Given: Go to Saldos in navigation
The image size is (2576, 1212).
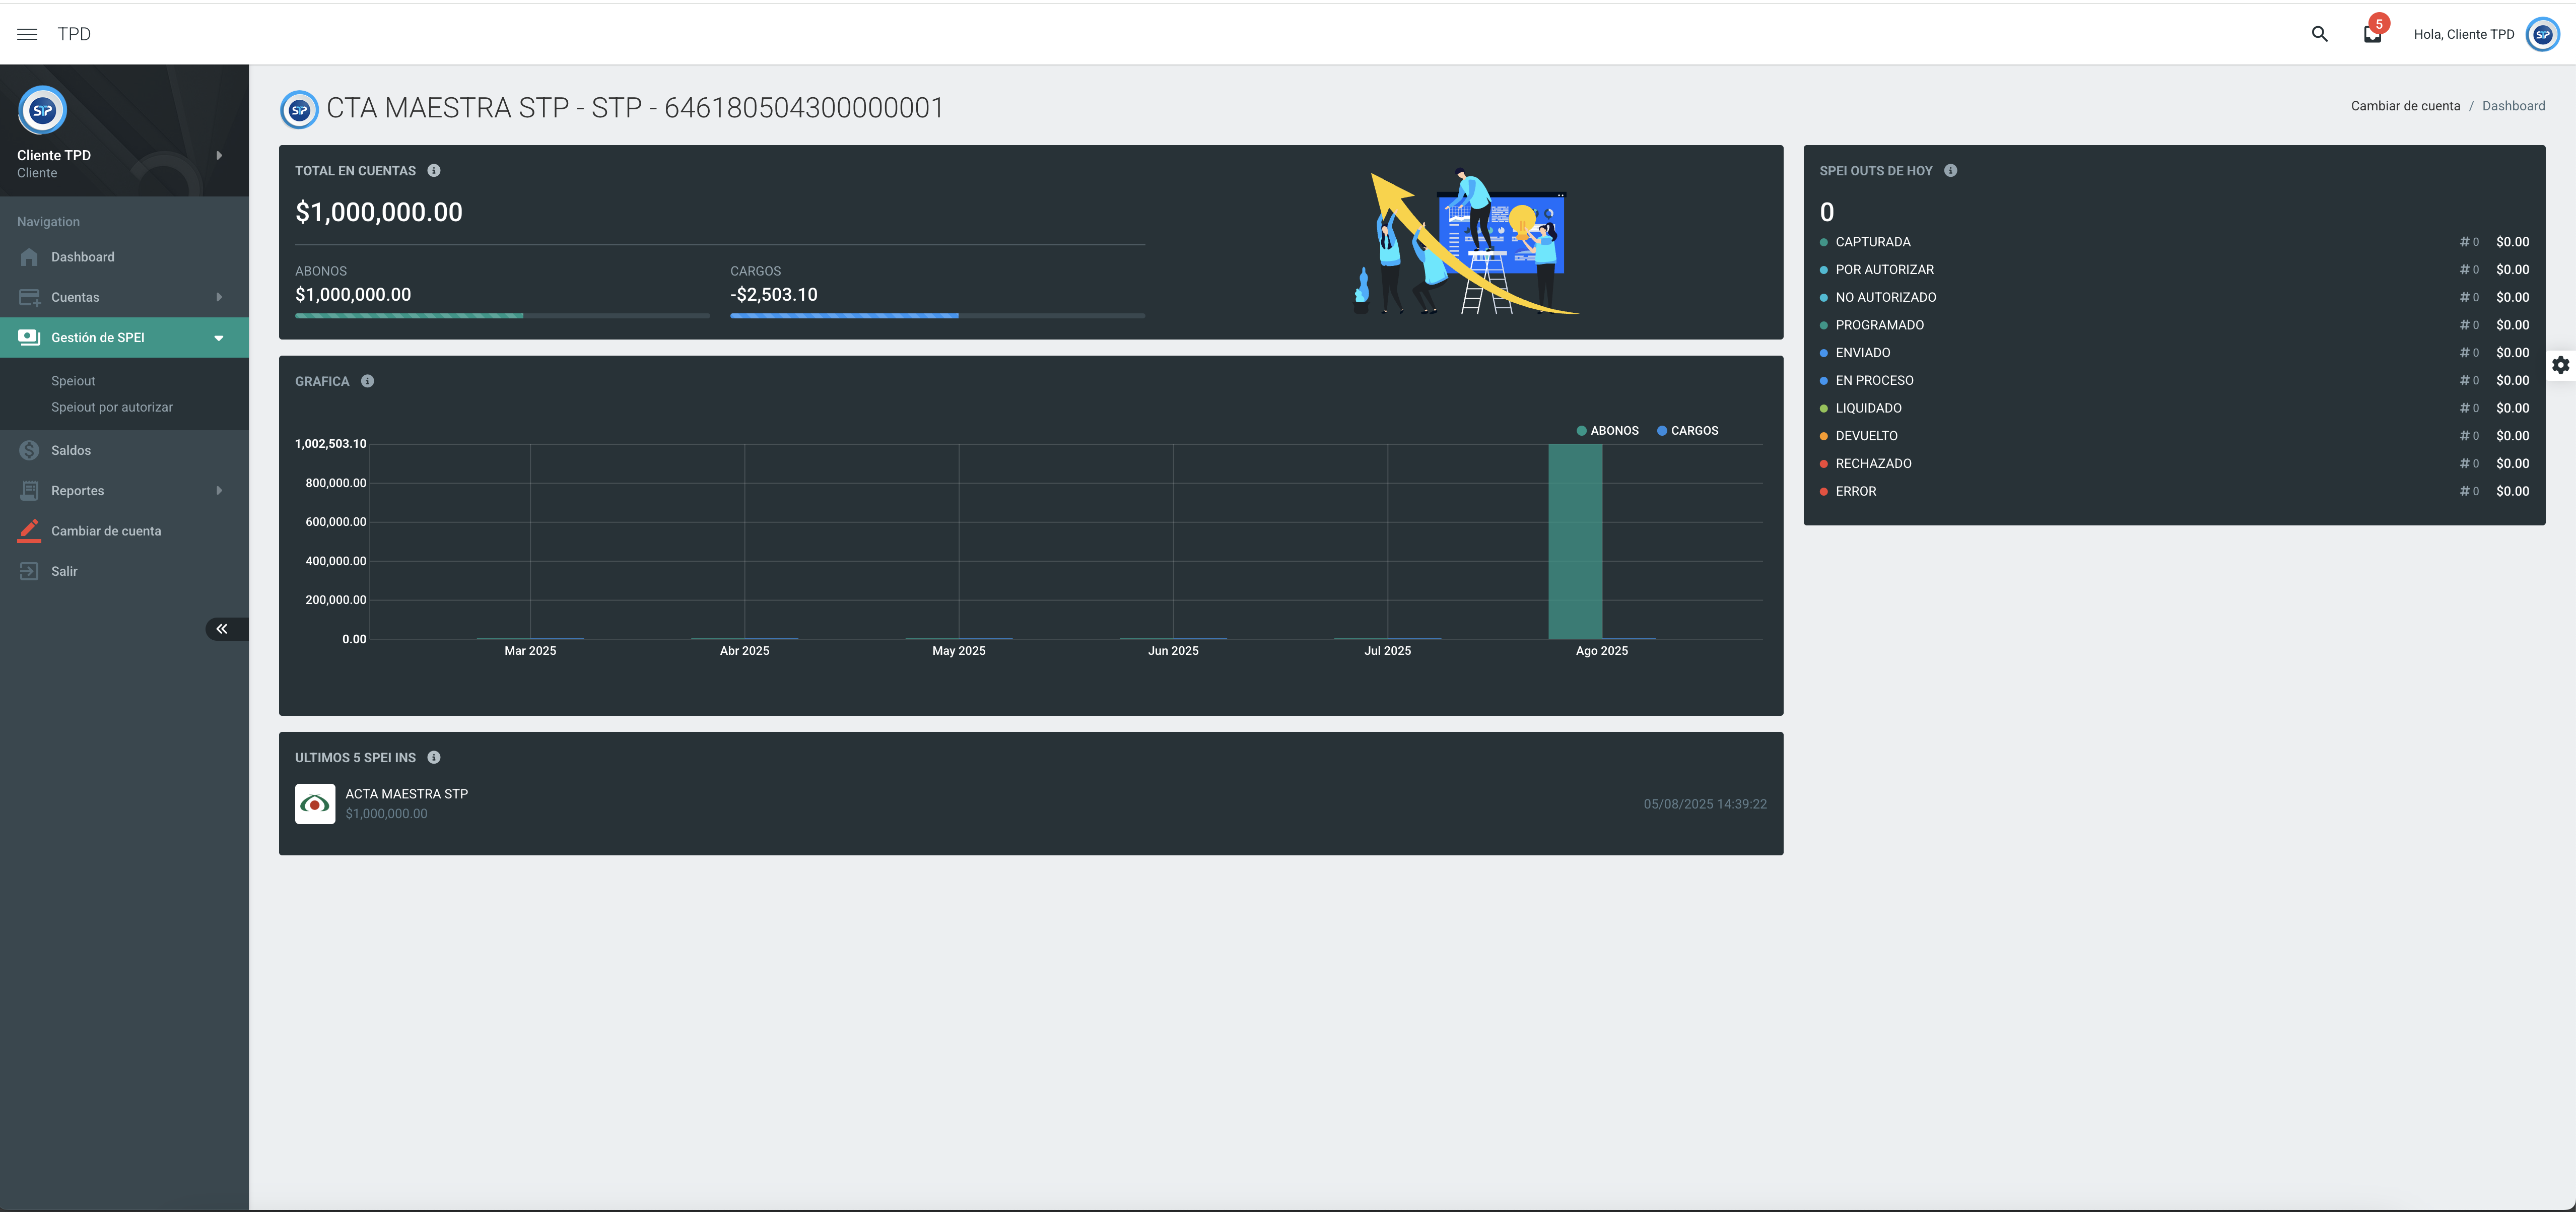Looking at the screenshot, I should coord(71,451).
